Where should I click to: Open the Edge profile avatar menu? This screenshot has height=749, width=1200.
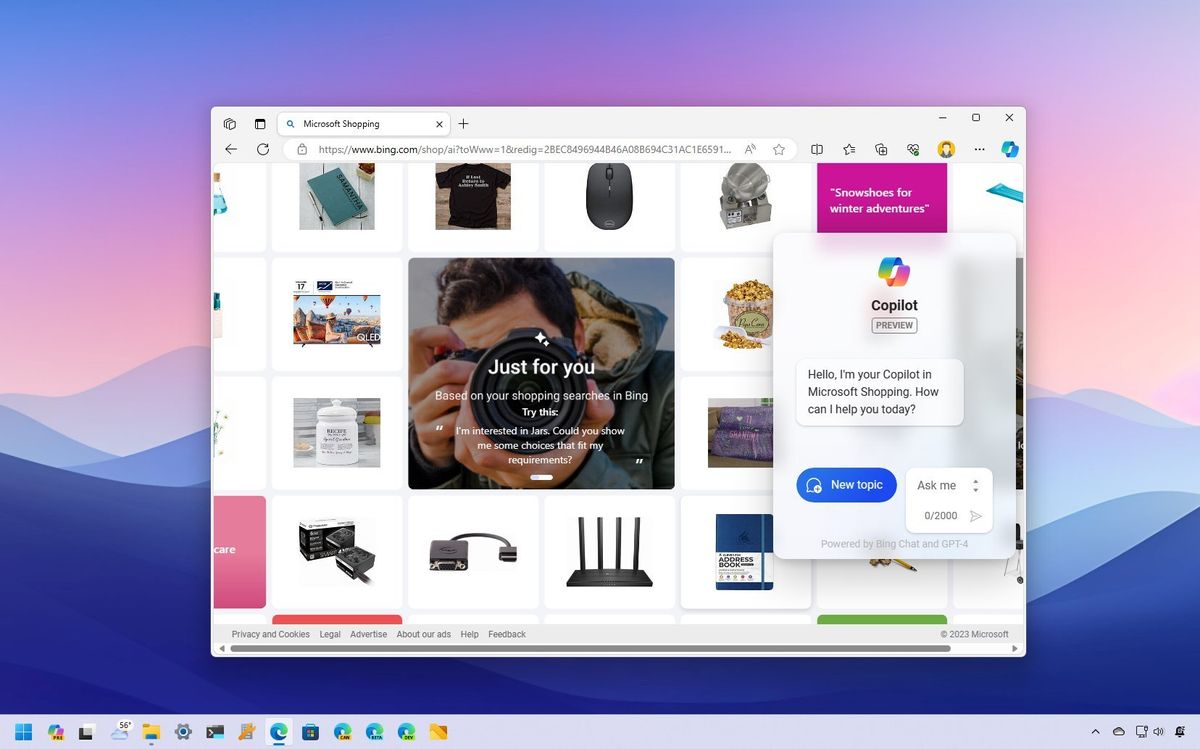(x=946, y=149)
